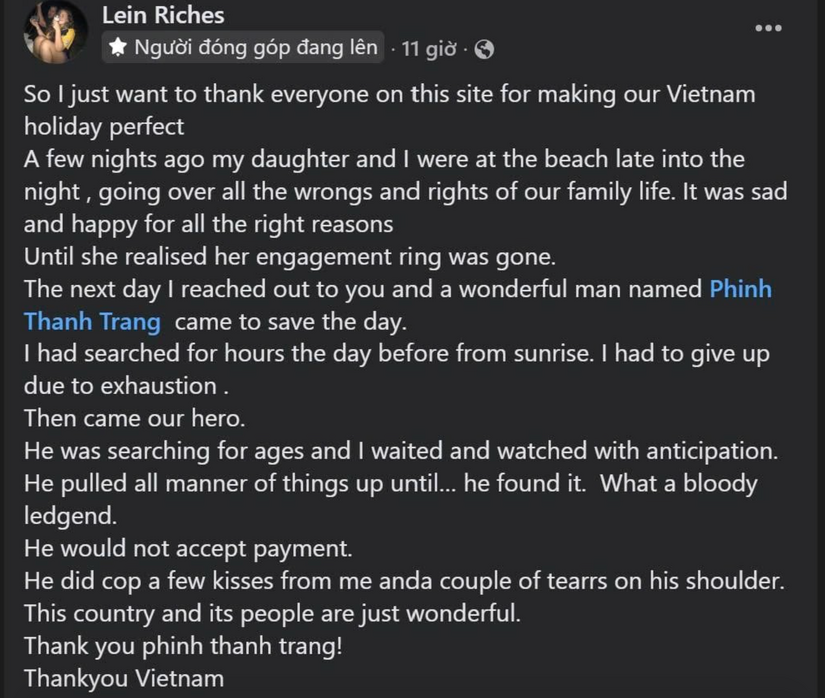The image size is (825, 698).
Task: Click the line "Thank you phinh thanh trang!"
Action: click(x=183, y=646)
